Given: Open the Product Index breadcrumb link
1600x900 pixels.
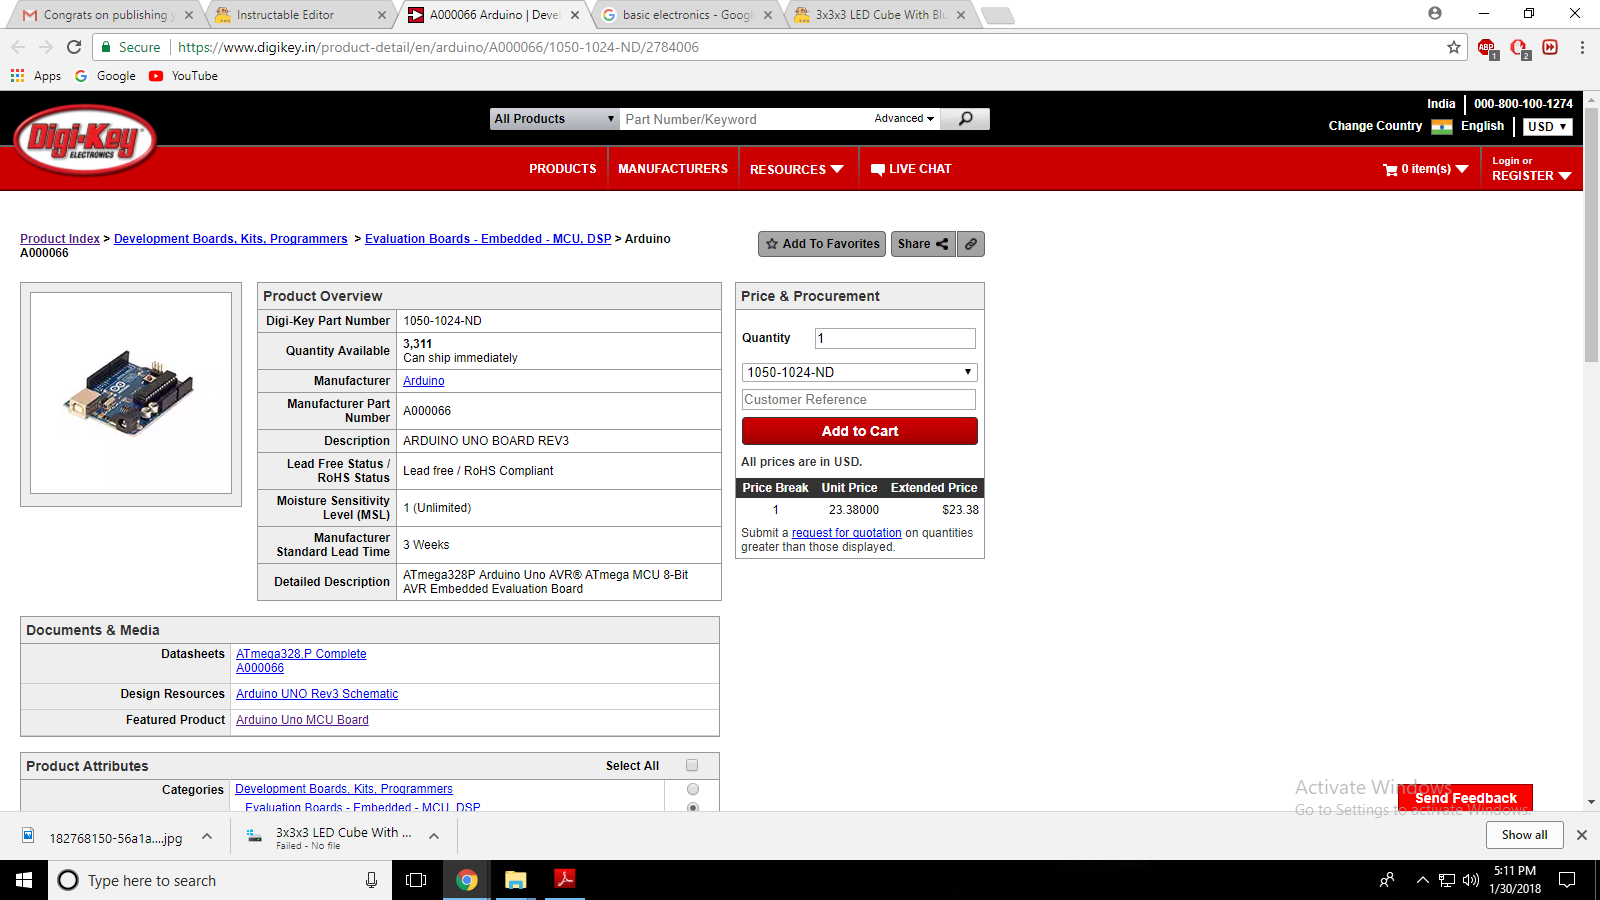Looking at the screenshot, I should (60, 239).
